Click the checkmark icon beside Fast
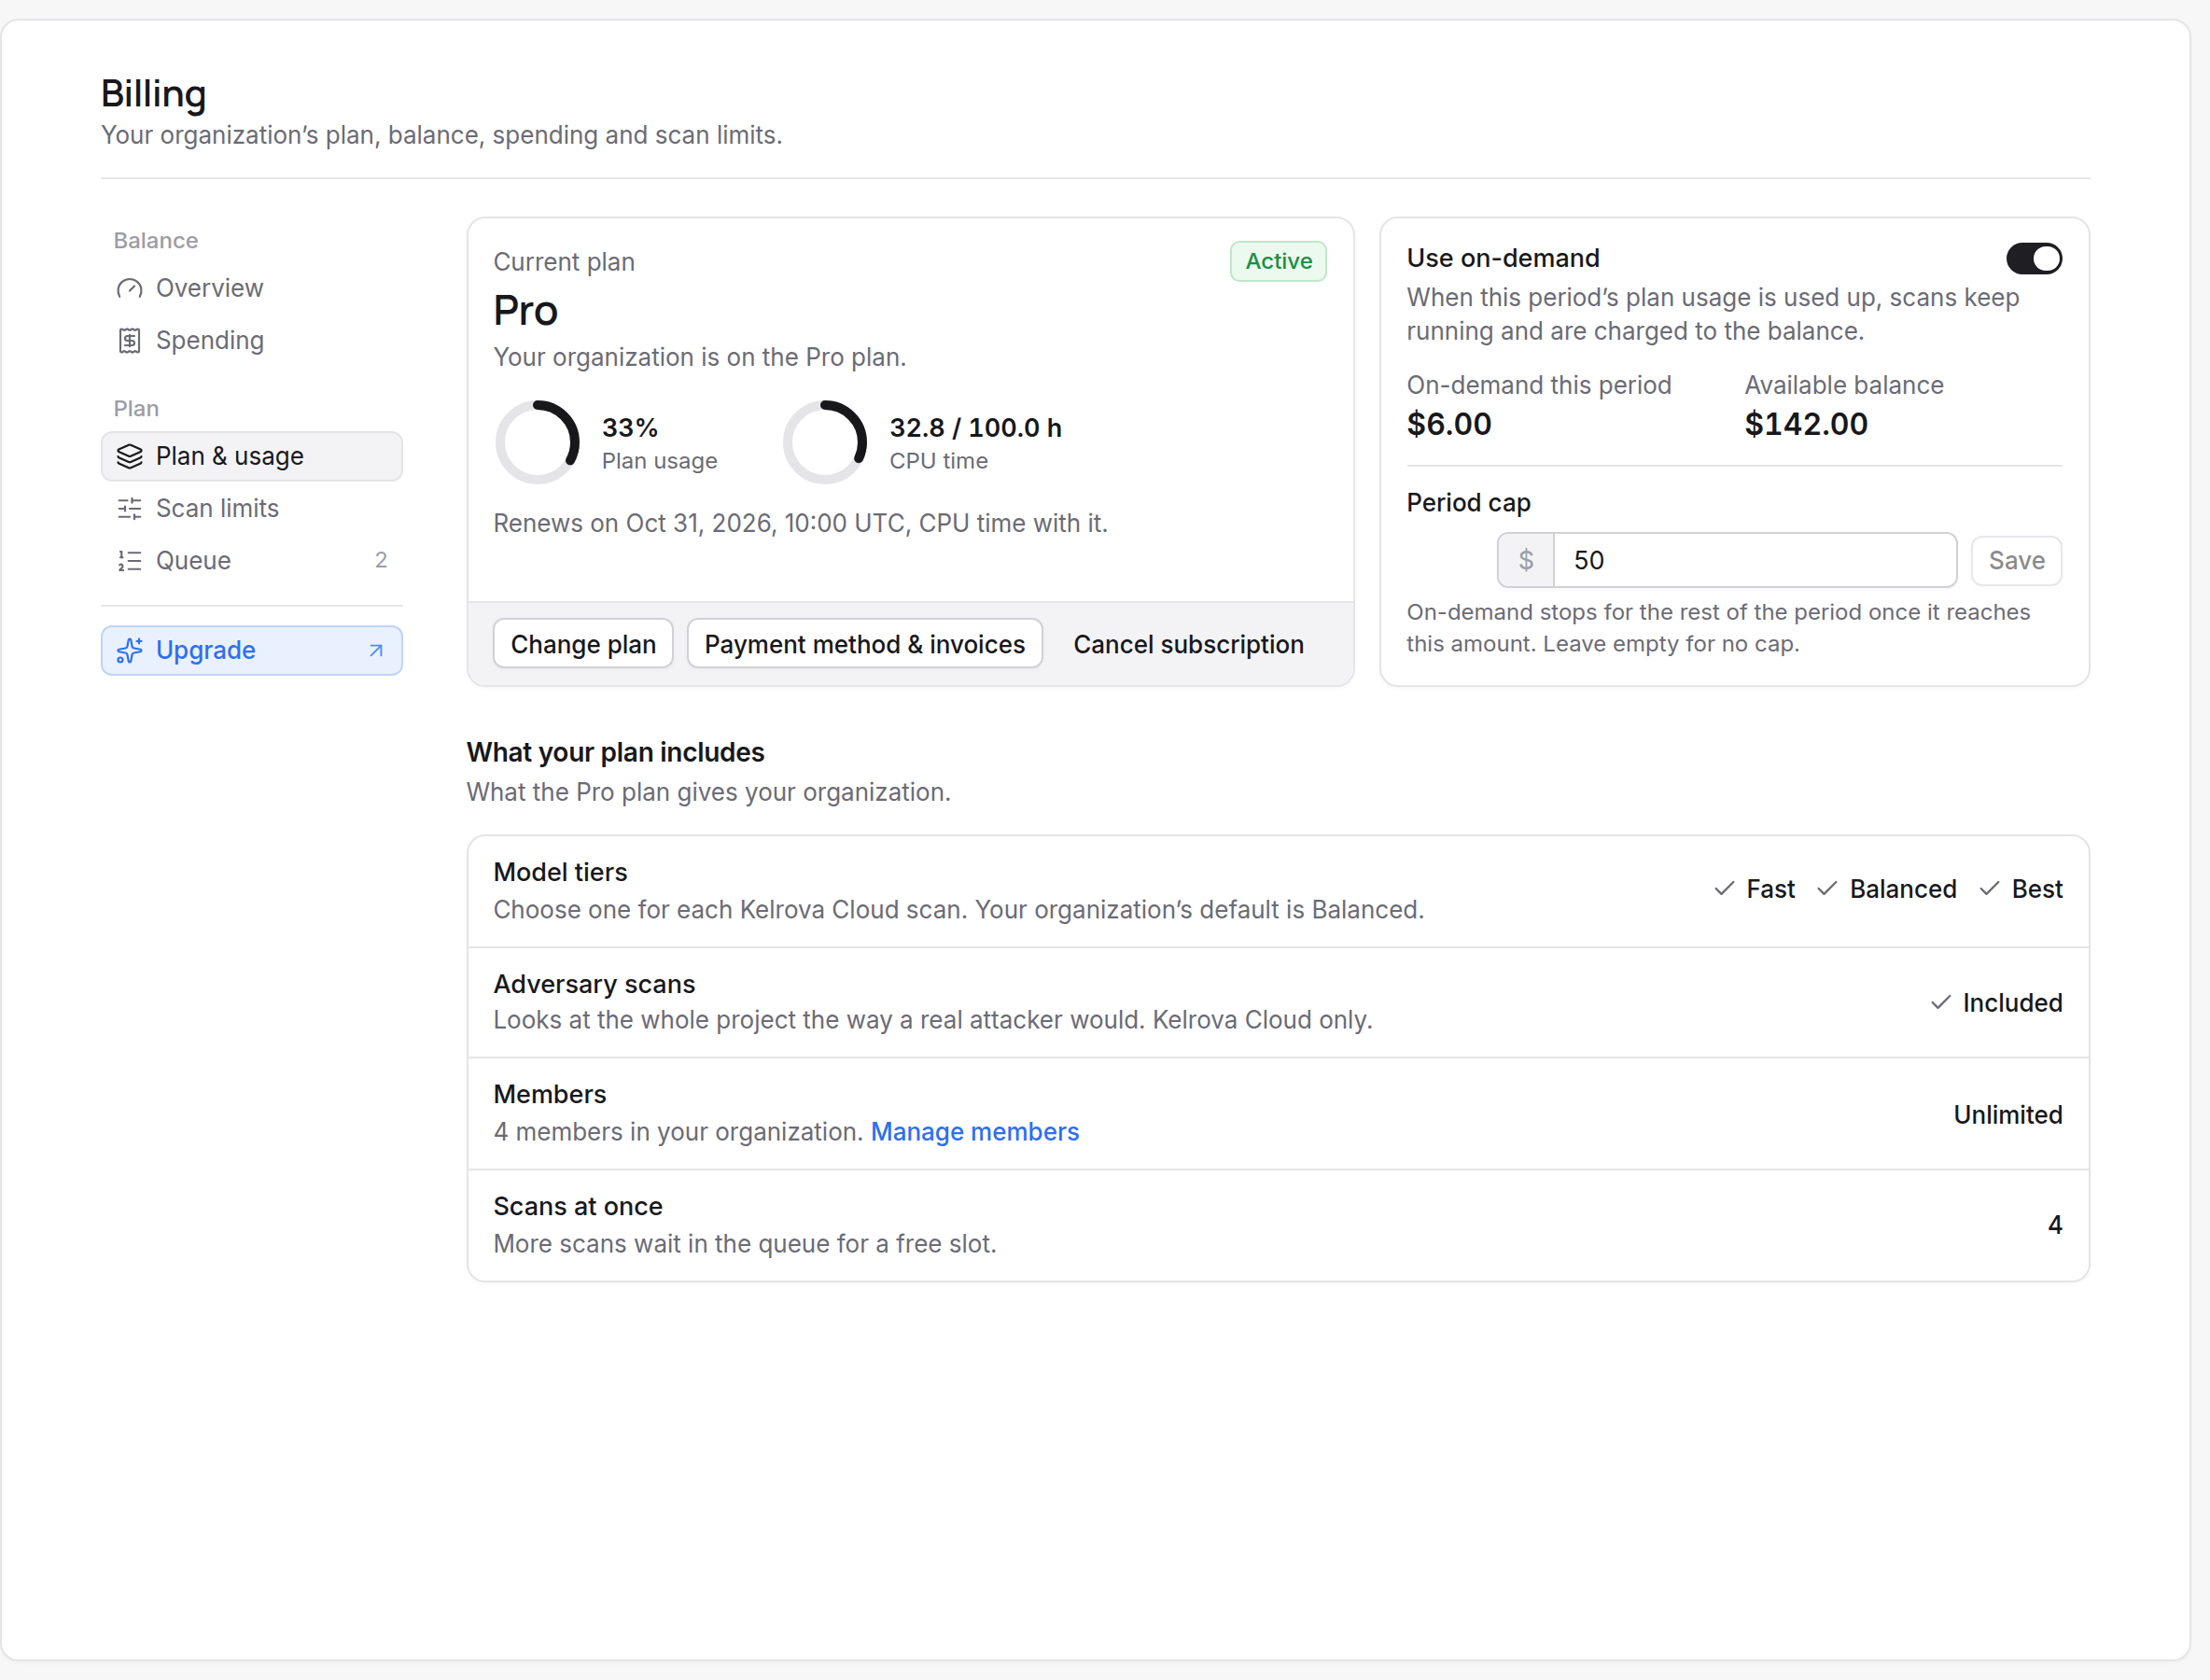This screenshot has height=1680, width=2210. (1724, 888)
